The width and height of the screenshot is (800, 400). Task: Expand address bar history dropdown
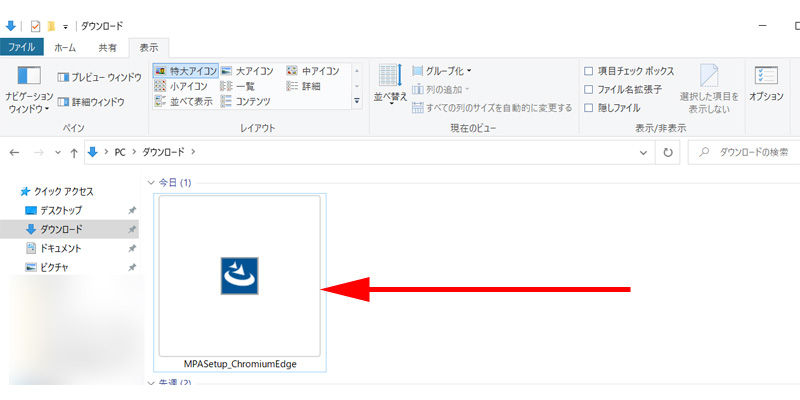(644, 153)
